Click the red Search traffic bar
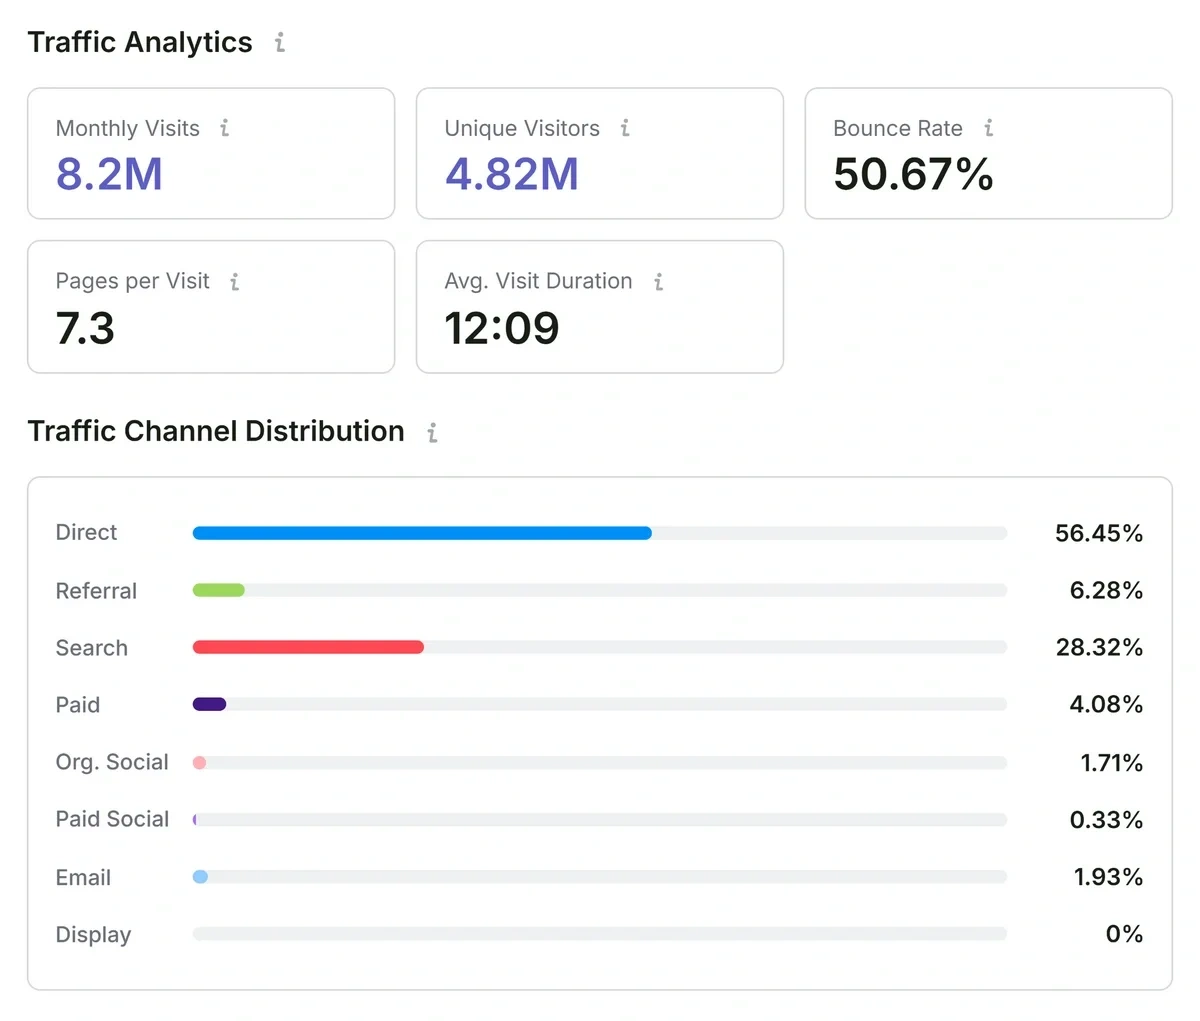 click(x=308, y=647)
